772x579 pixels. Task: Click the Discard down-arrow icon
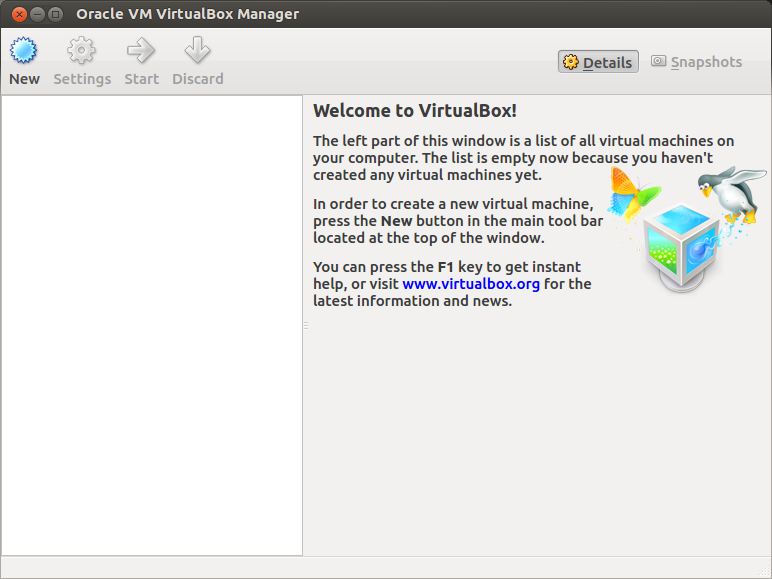197,50
